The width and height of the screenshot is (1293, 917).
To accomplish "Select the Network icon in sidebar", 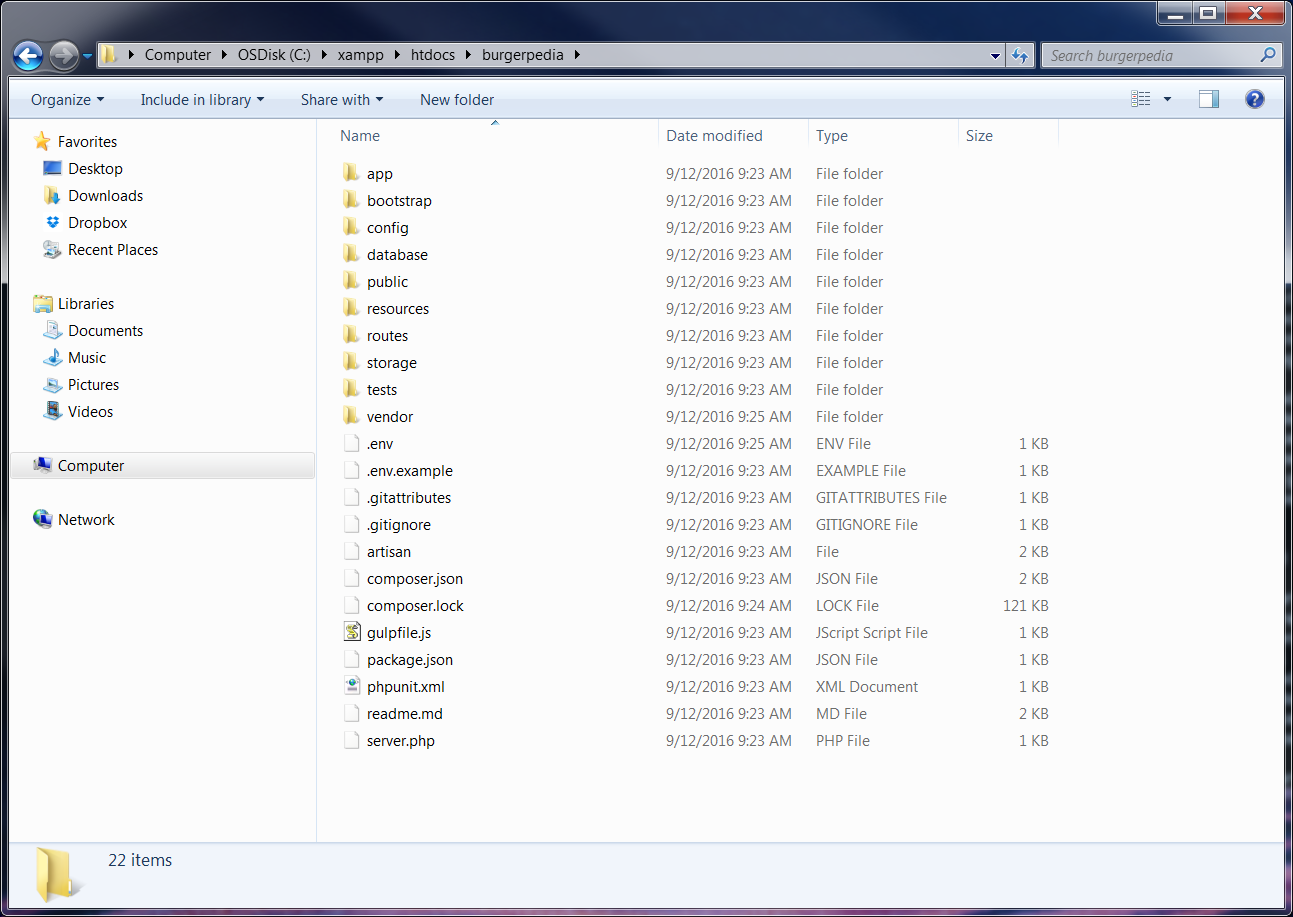I will pos(43,519).
